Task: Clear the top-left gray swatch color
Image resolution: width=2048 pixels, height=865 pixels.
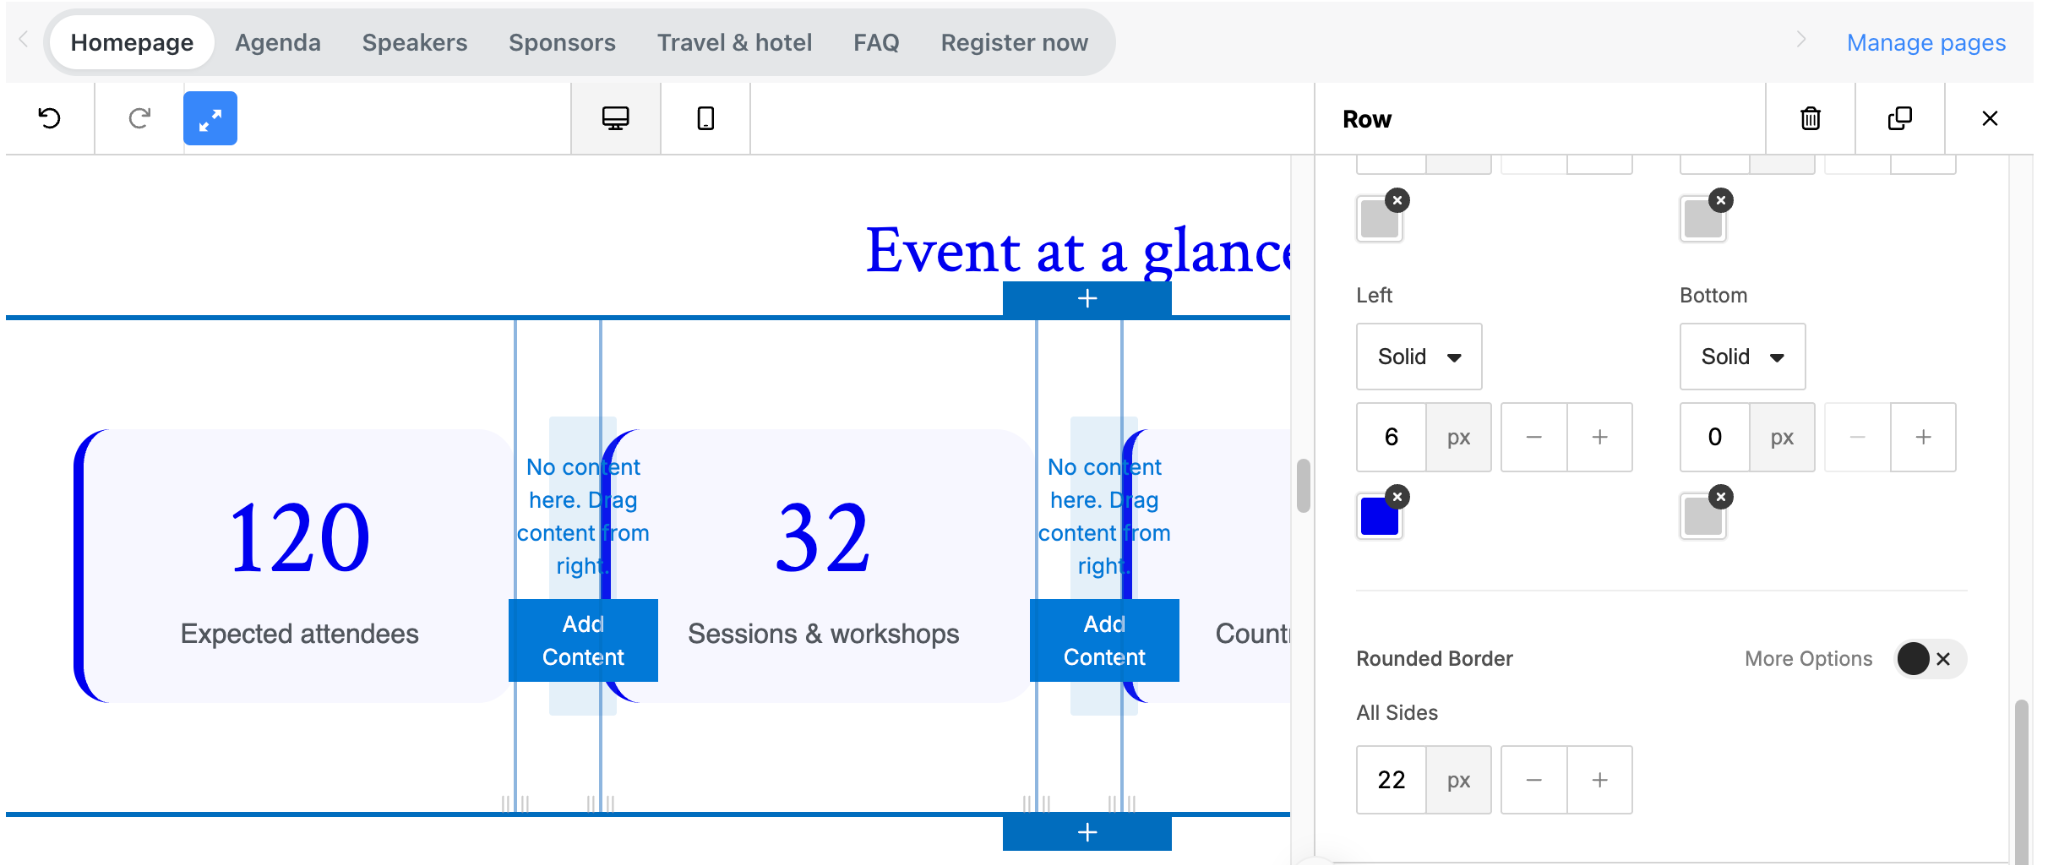Action: [x=1398, y=200]
